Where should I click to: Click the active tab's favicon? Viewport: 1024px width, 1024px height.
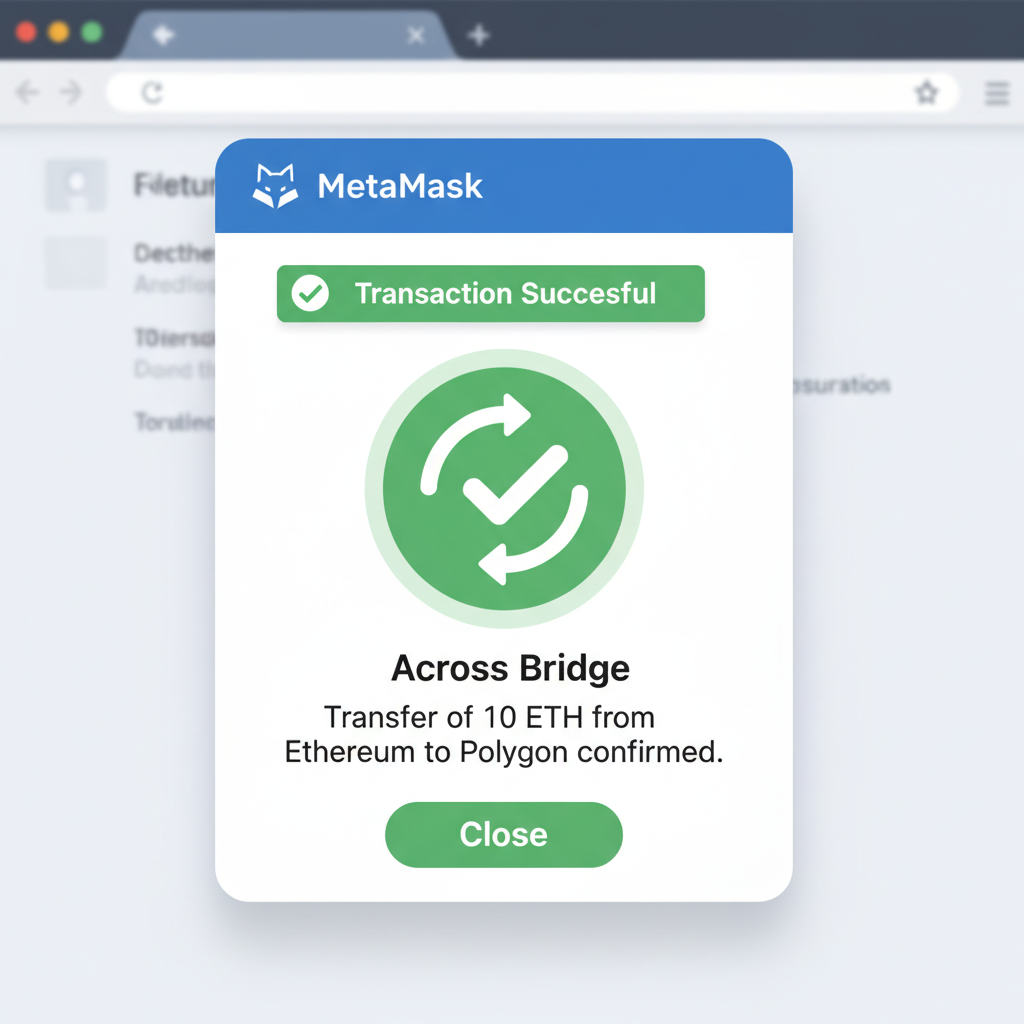click(x=161, y=33)
